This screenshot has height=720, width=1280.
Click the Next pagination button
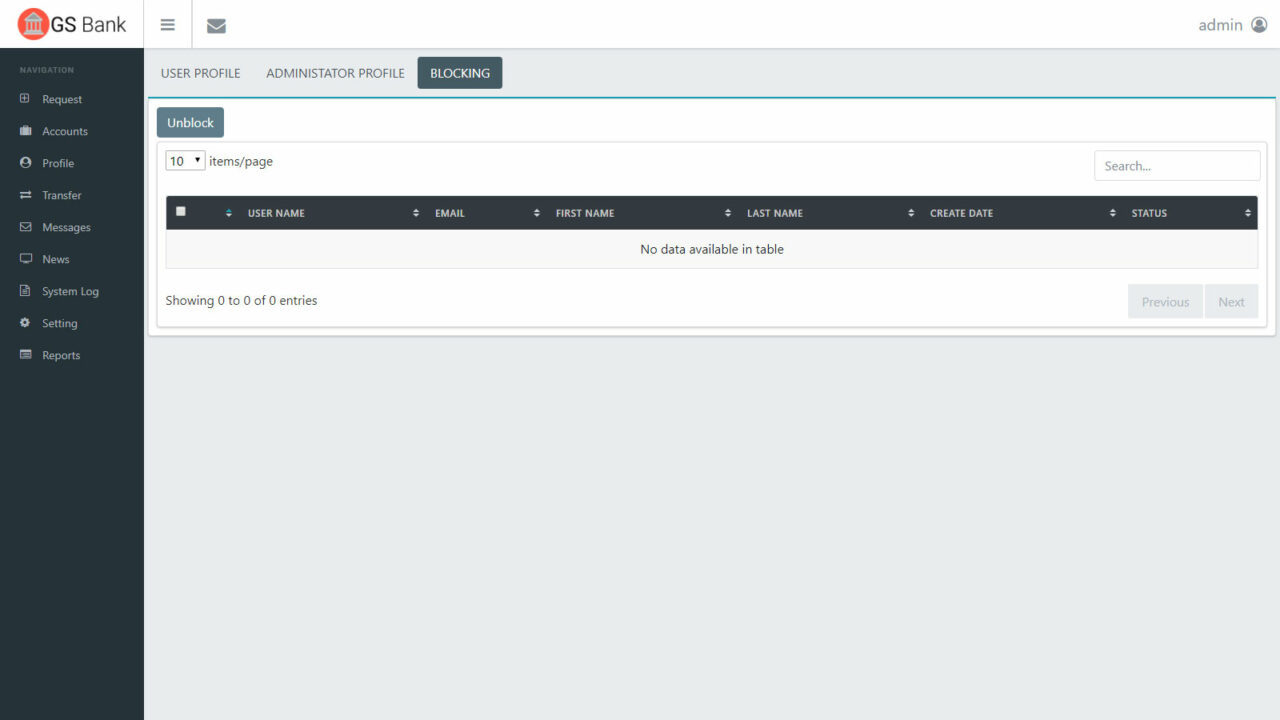coord(1231,301)
